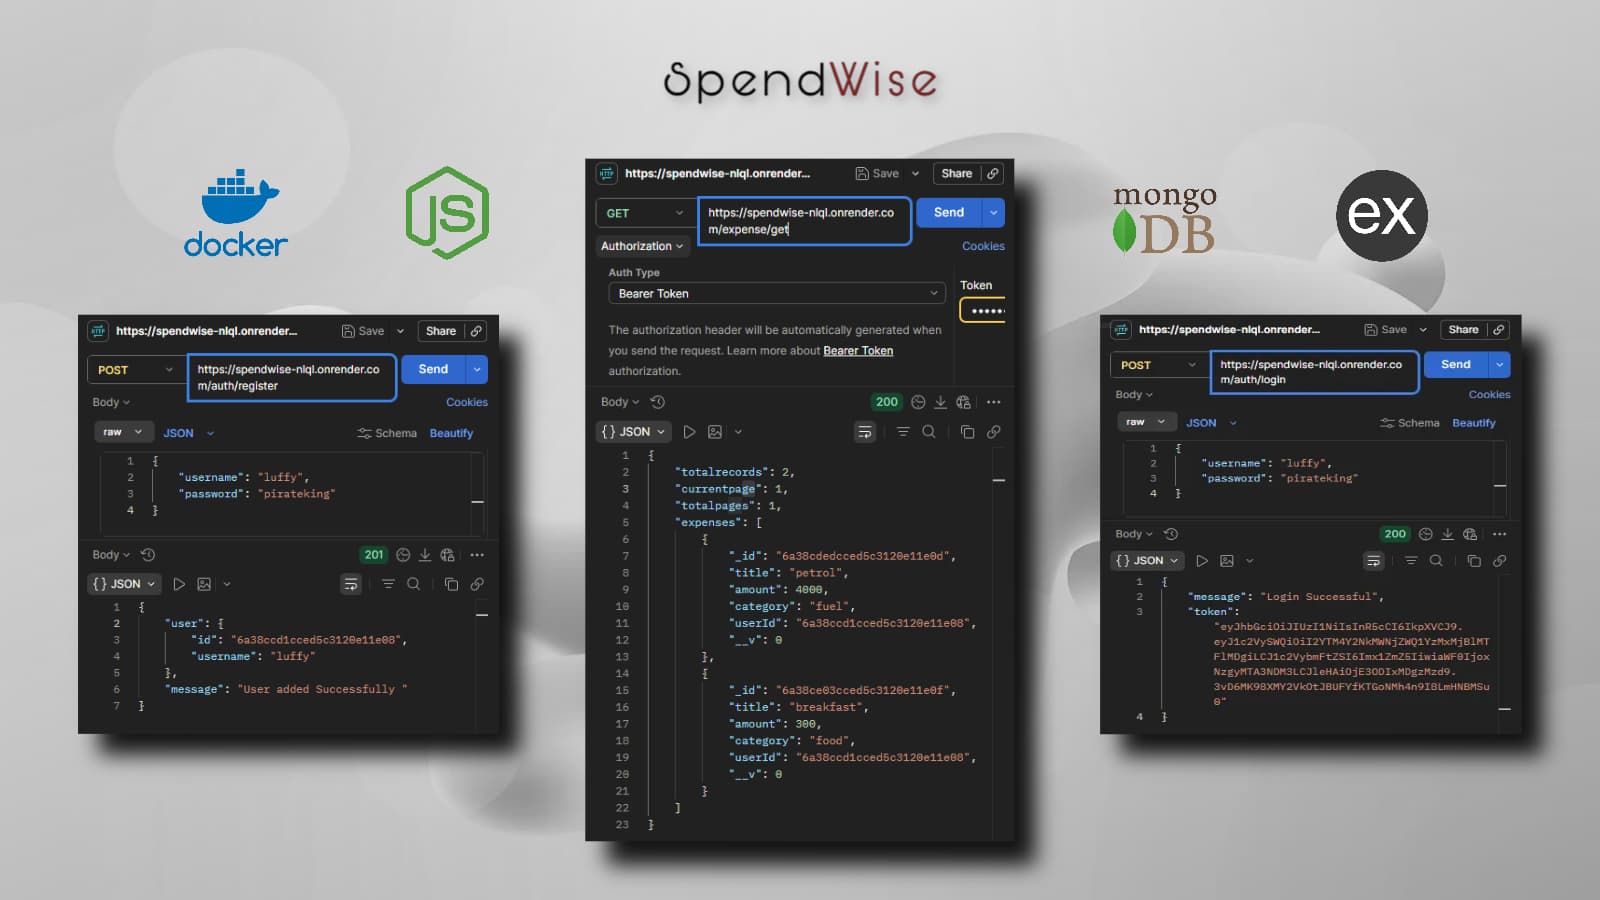Open Schema in the register request body
1600x900 pixels.
387,433
